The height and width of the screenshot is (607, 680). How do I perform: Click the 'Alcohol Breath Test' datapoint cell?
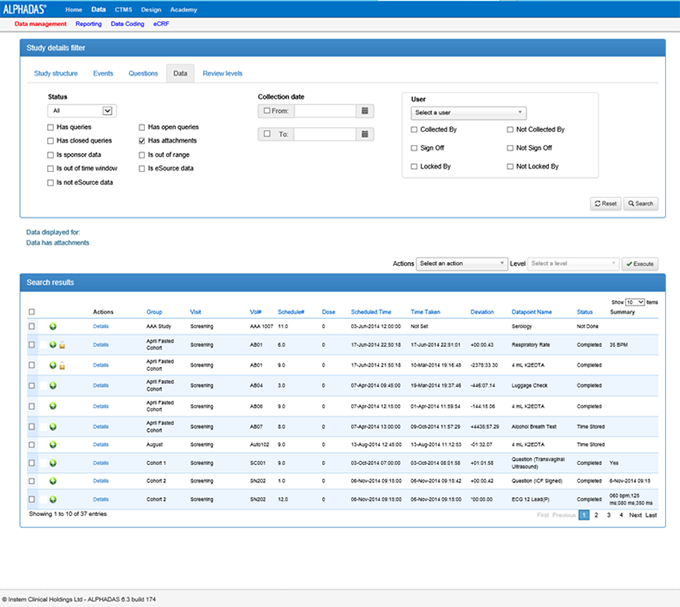534,427
